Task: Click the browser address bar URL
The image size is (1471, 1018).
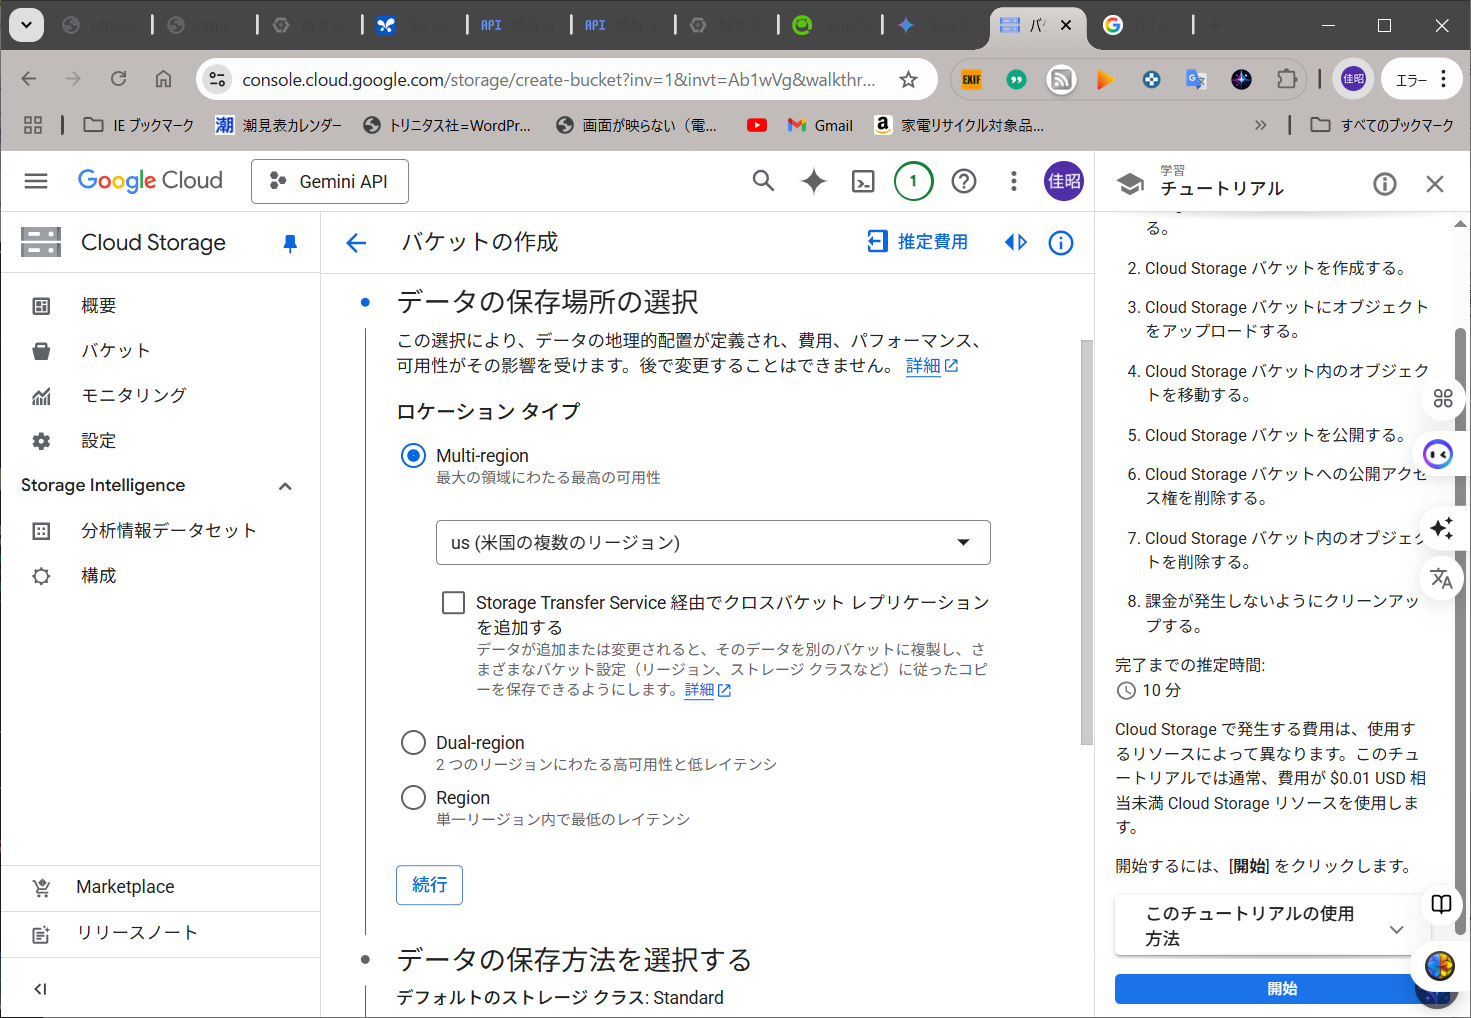Action: [x=558, y=80]
